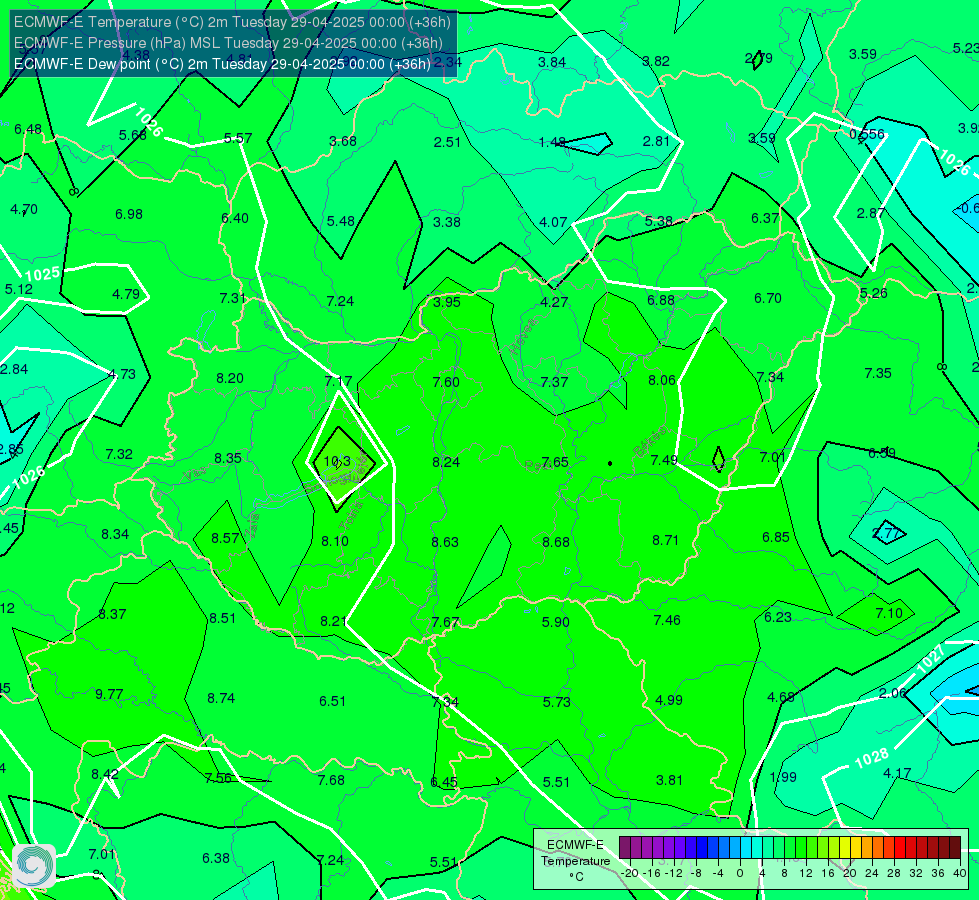Select the ECMWF-E Pressure MSL layer title
Image resolution: width=979 pixels, height=900 pixels.
pyautogui.click(x=228, y=43)
